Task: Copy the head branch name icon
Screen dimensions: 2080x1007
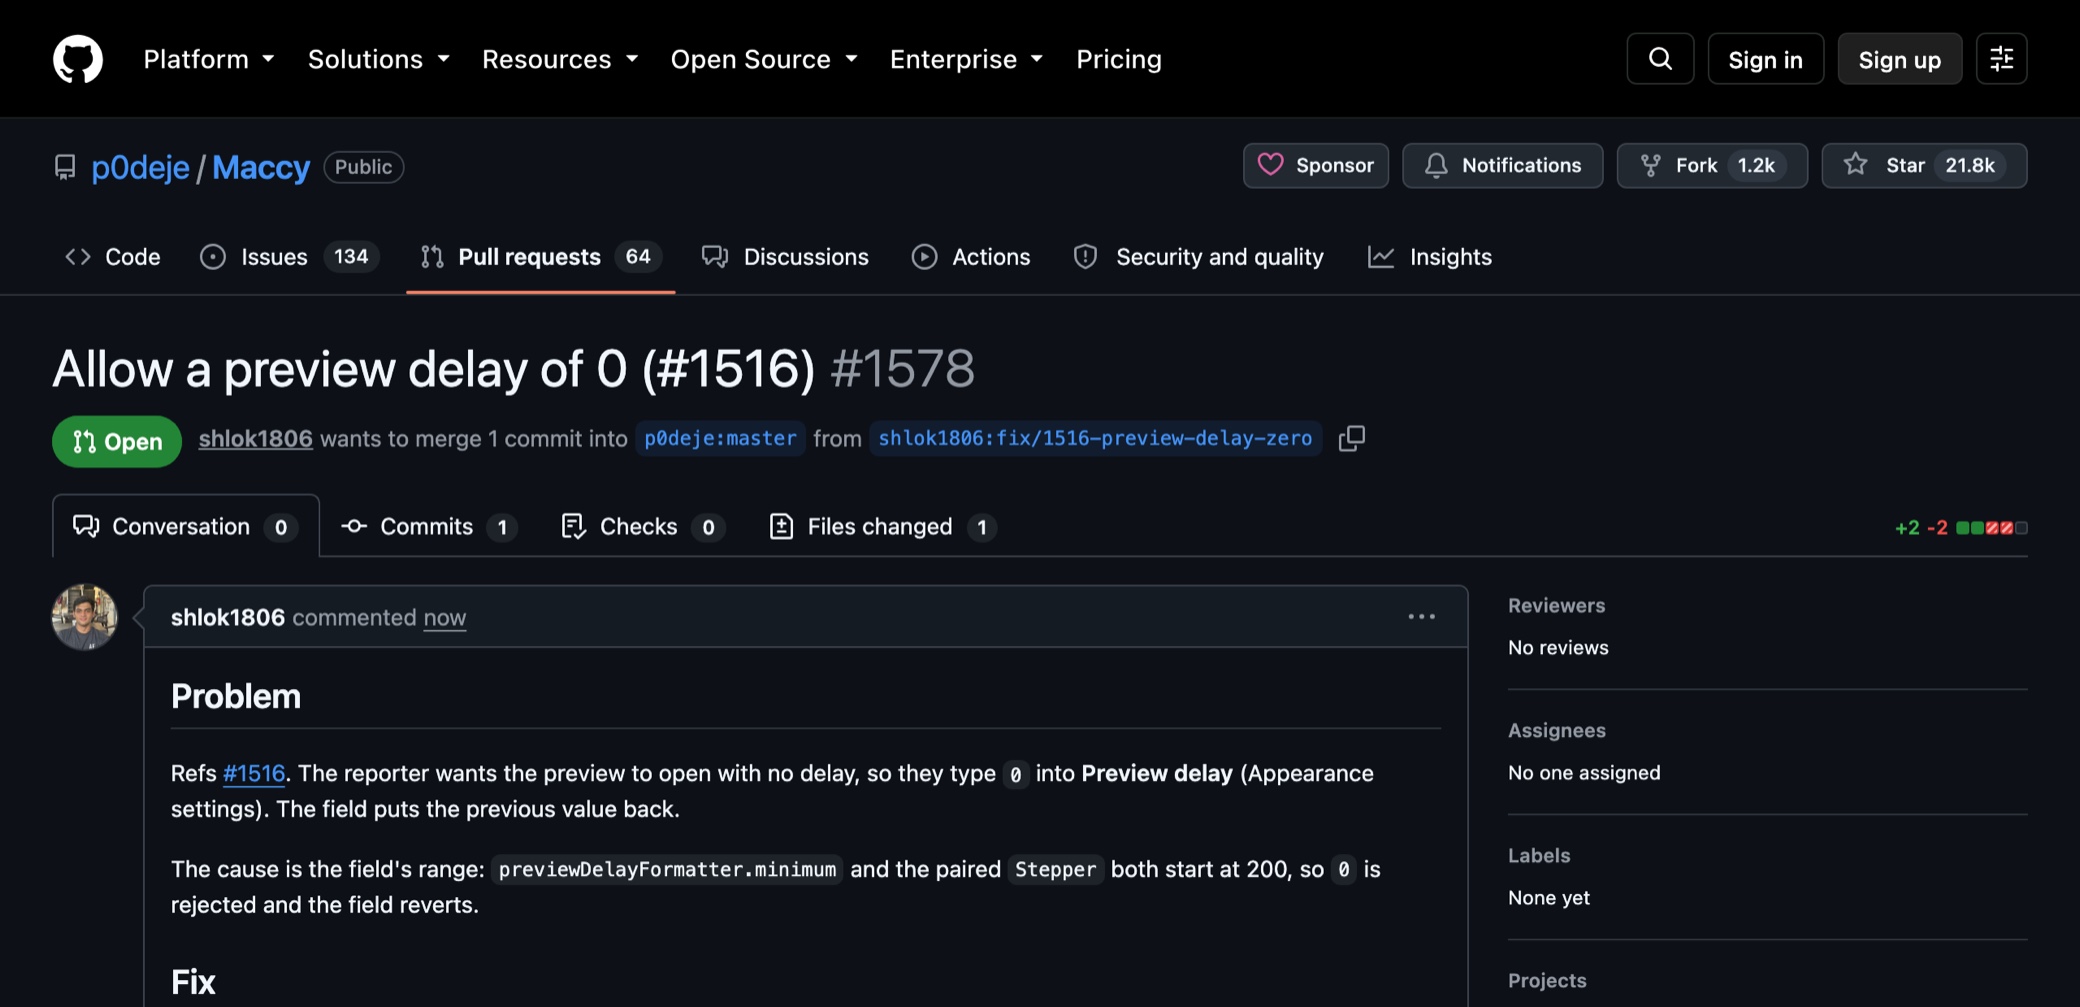Action: click(x=1352, y=438)
